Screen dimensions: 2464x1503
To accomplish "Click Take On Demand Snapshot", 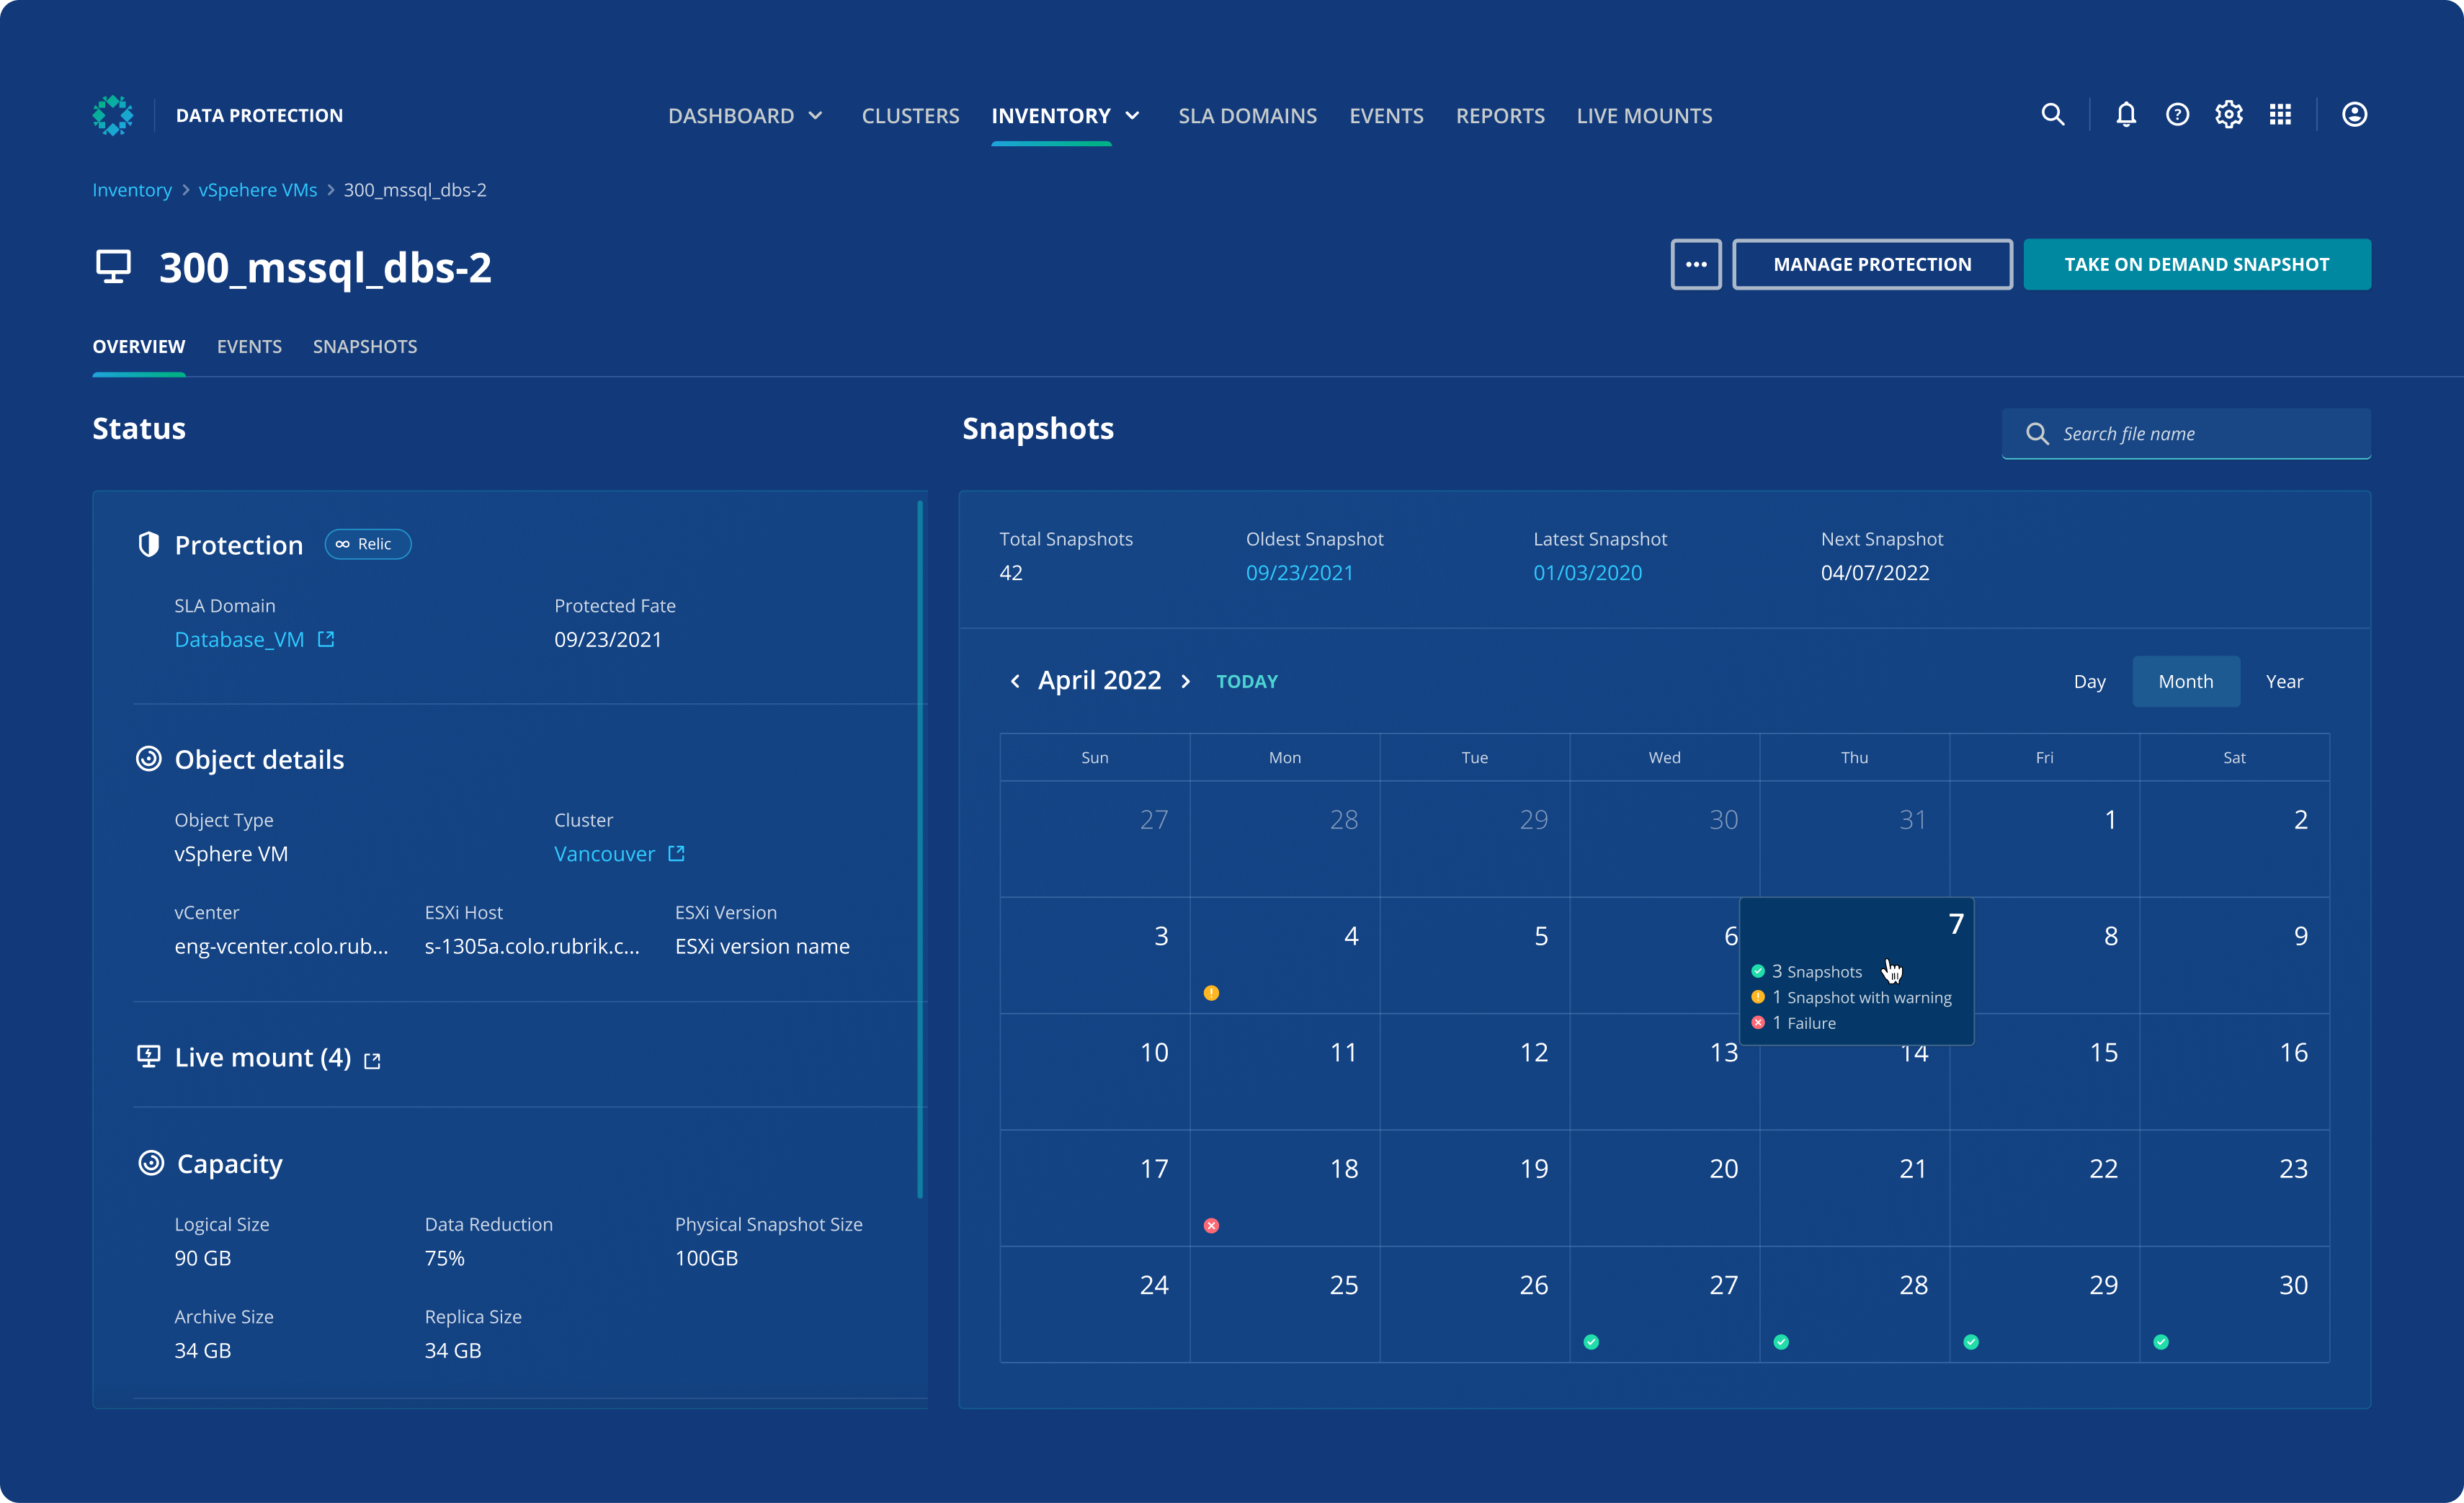I will tap(2197, 264).
